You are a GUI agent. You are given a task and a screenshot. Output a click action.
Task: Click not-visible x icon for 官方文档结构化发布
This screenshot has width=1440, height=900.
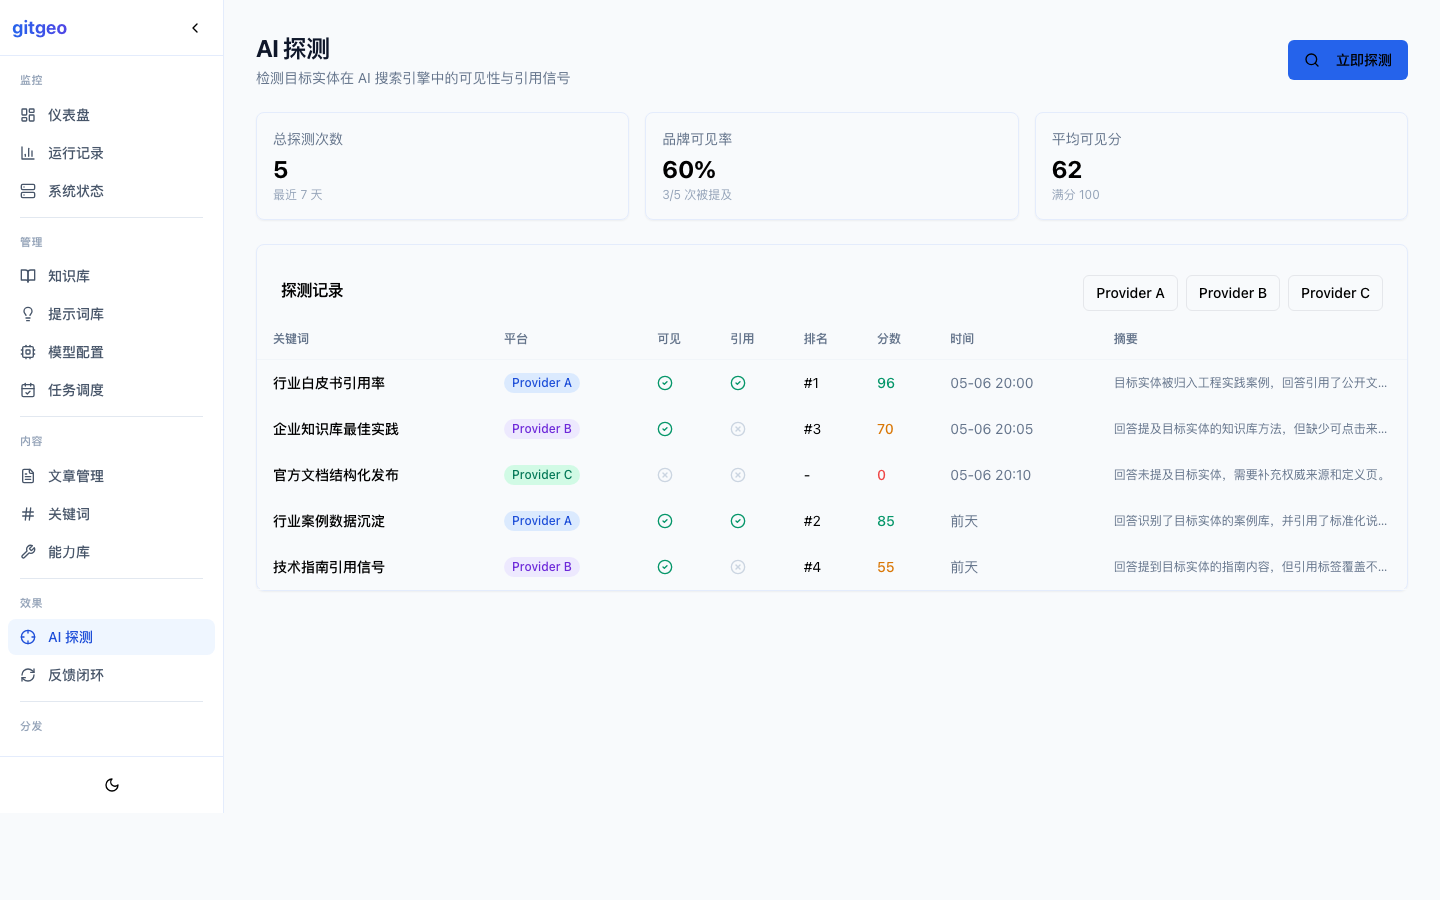tap(665, 475)
